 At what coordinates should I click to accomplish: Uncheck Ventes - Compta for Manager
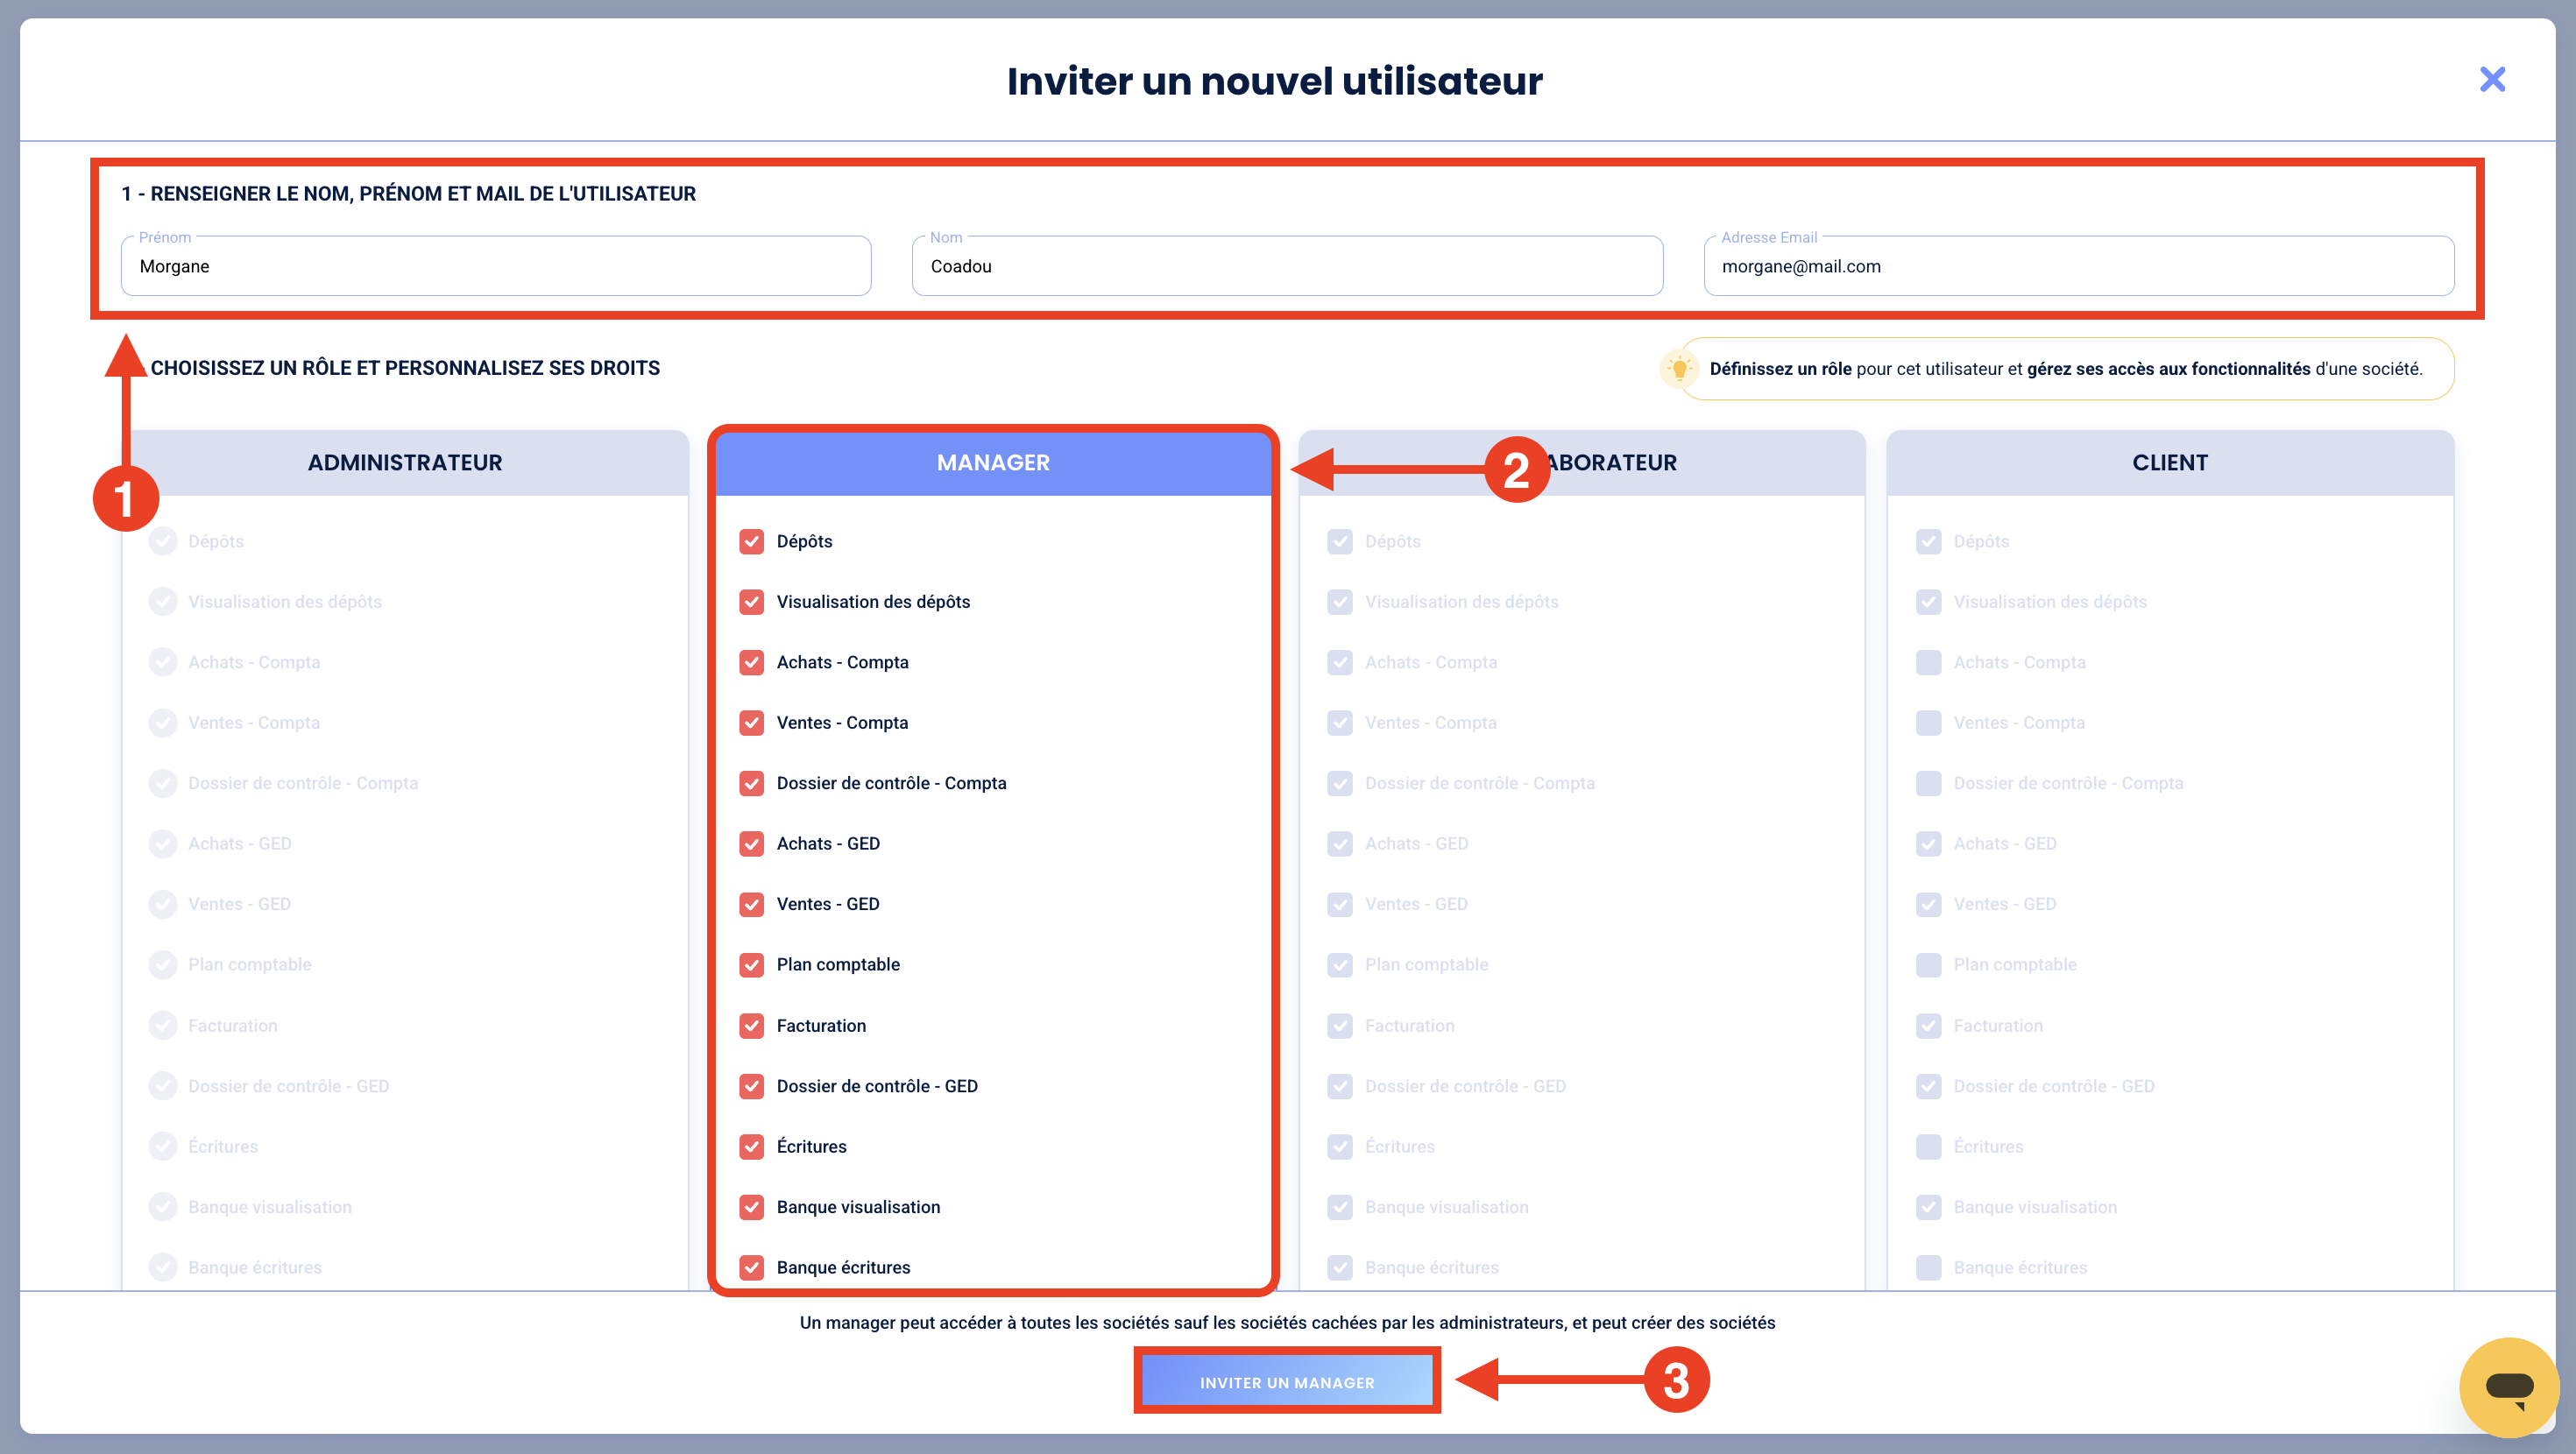tap(752, 723)
